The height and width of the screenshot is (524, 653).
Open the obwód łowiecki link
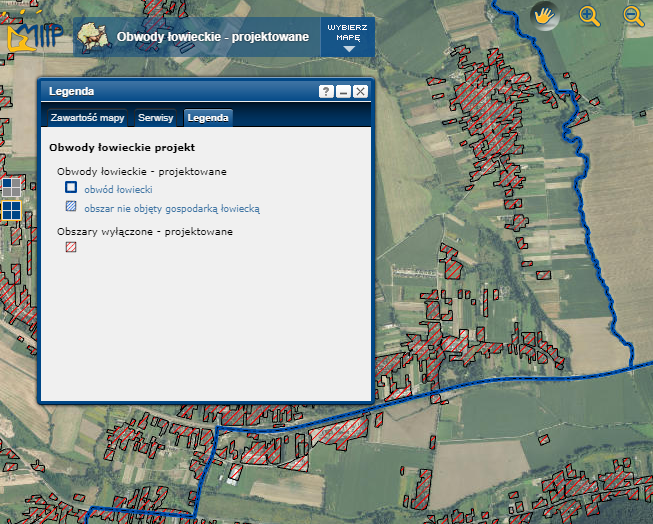118,190
